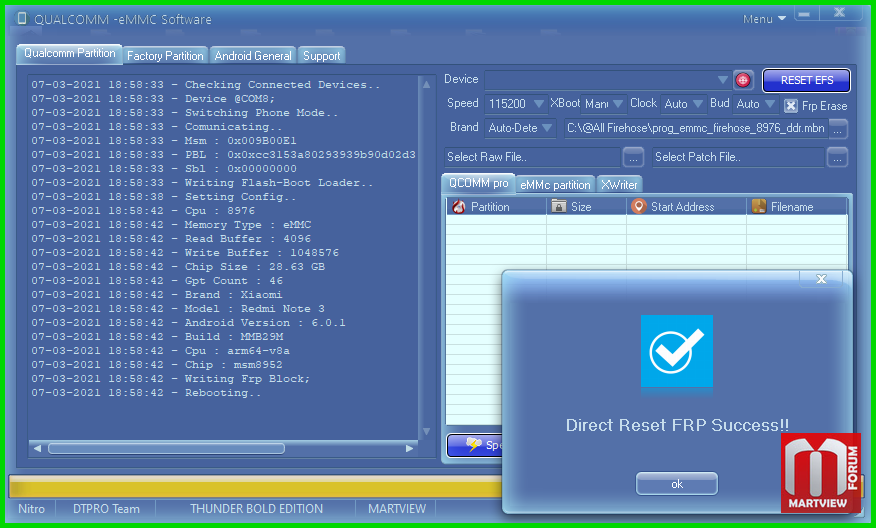Switch to the Qualcomm Partition tab
This screenshot has height=528, width=876.
[70, 54]
